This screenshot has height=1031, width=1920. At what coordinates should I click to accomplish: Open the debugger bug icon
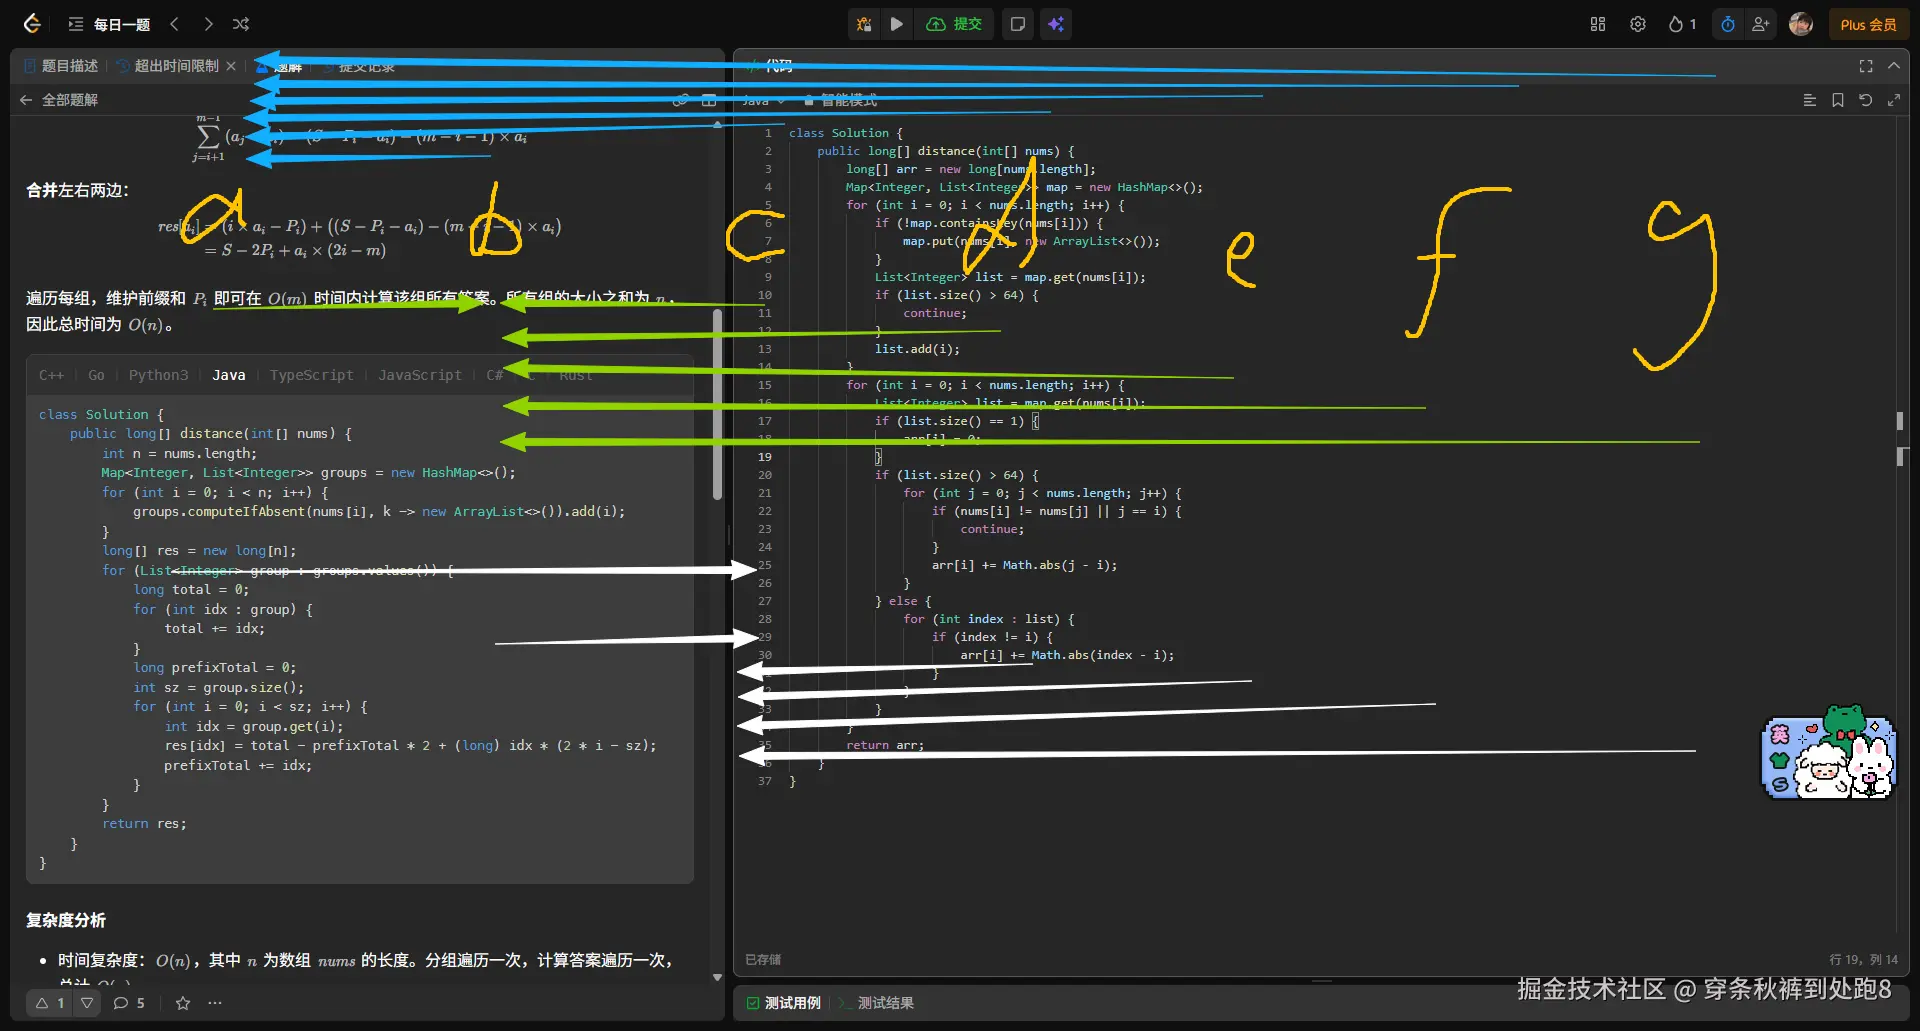click(864, 24)
